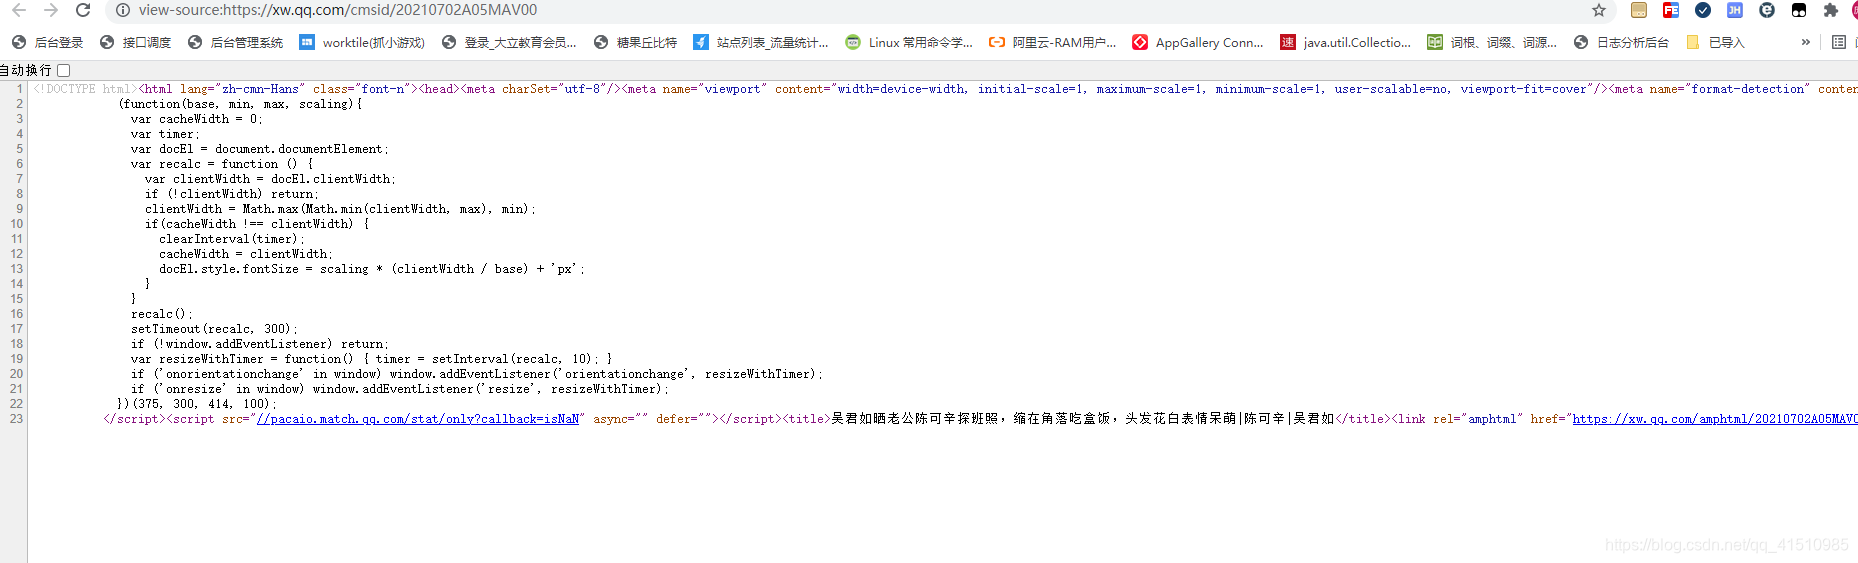Click the '(function(base, min, max, scaling){' line
This screenshot has height=563, width=1858.
click(240, 104)
